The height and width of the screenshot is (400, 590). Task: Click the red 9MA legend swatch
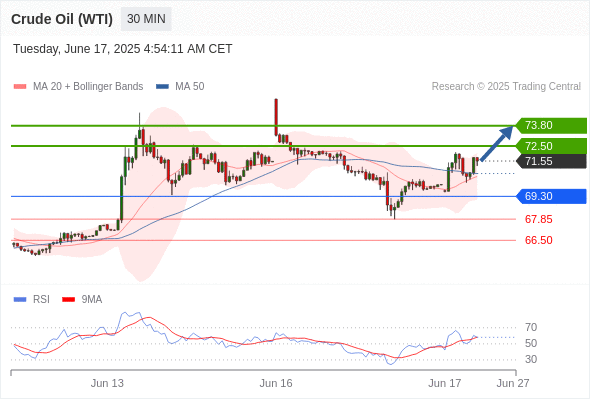tap(68, 300)
